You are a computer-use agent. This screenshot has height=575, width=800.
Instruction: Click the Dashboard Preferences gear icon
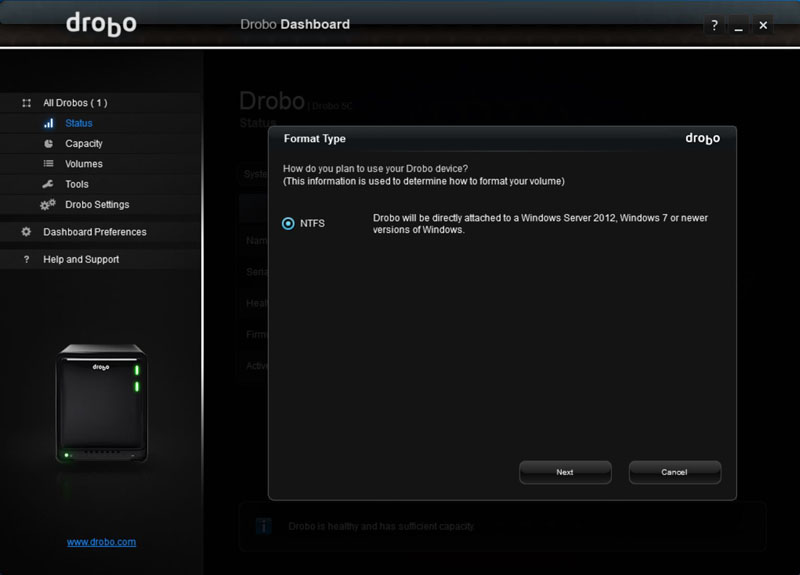[x=26, y=232]
